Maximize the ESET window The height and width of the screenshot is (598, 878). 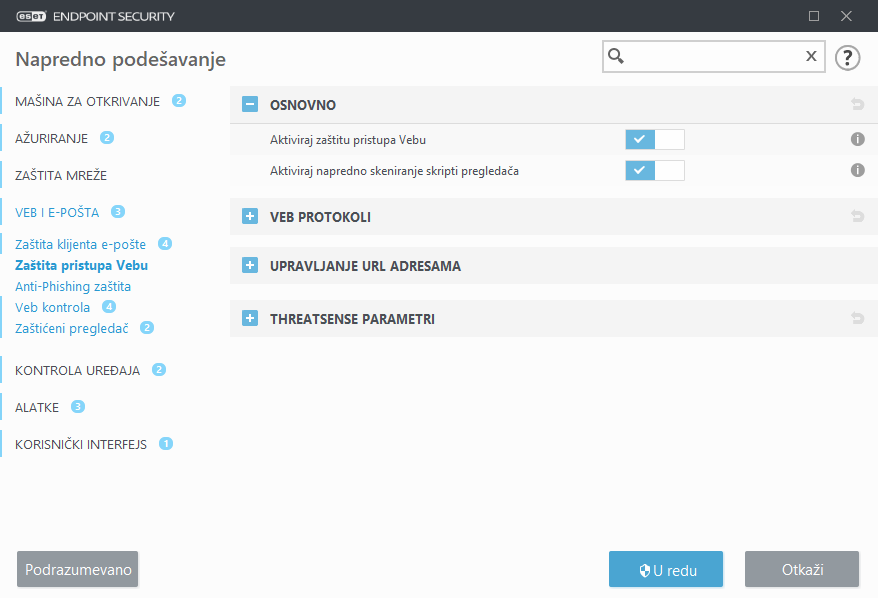point(814,16)
